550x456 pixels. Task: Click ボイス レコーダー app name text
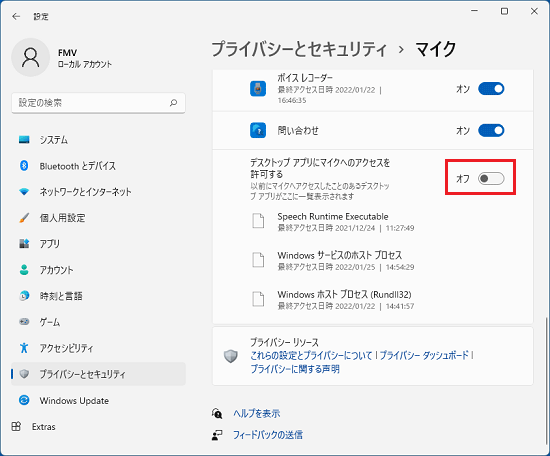305,78
